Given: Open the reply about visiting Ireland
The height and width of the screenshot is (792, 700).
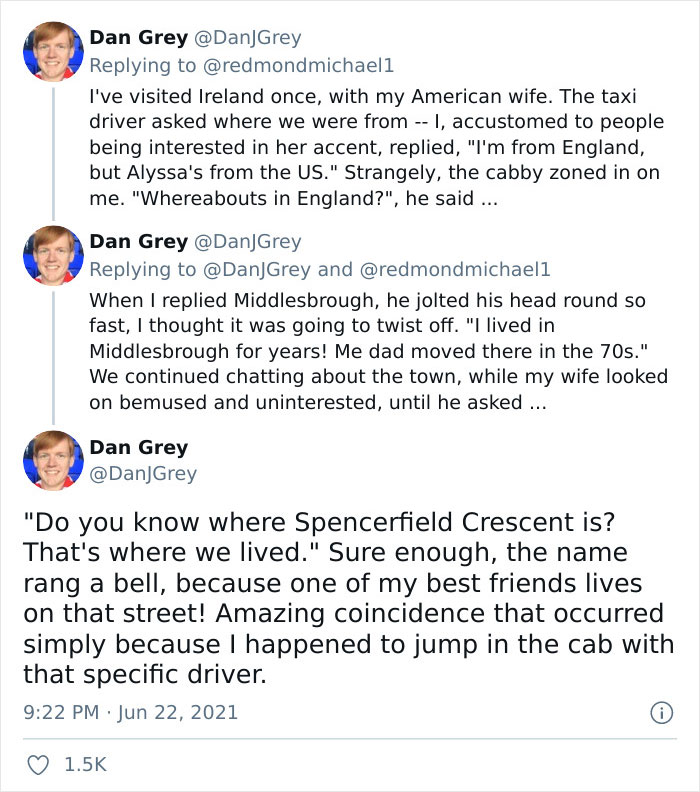Looking at the screenshot, I should (x=375, y=148).
